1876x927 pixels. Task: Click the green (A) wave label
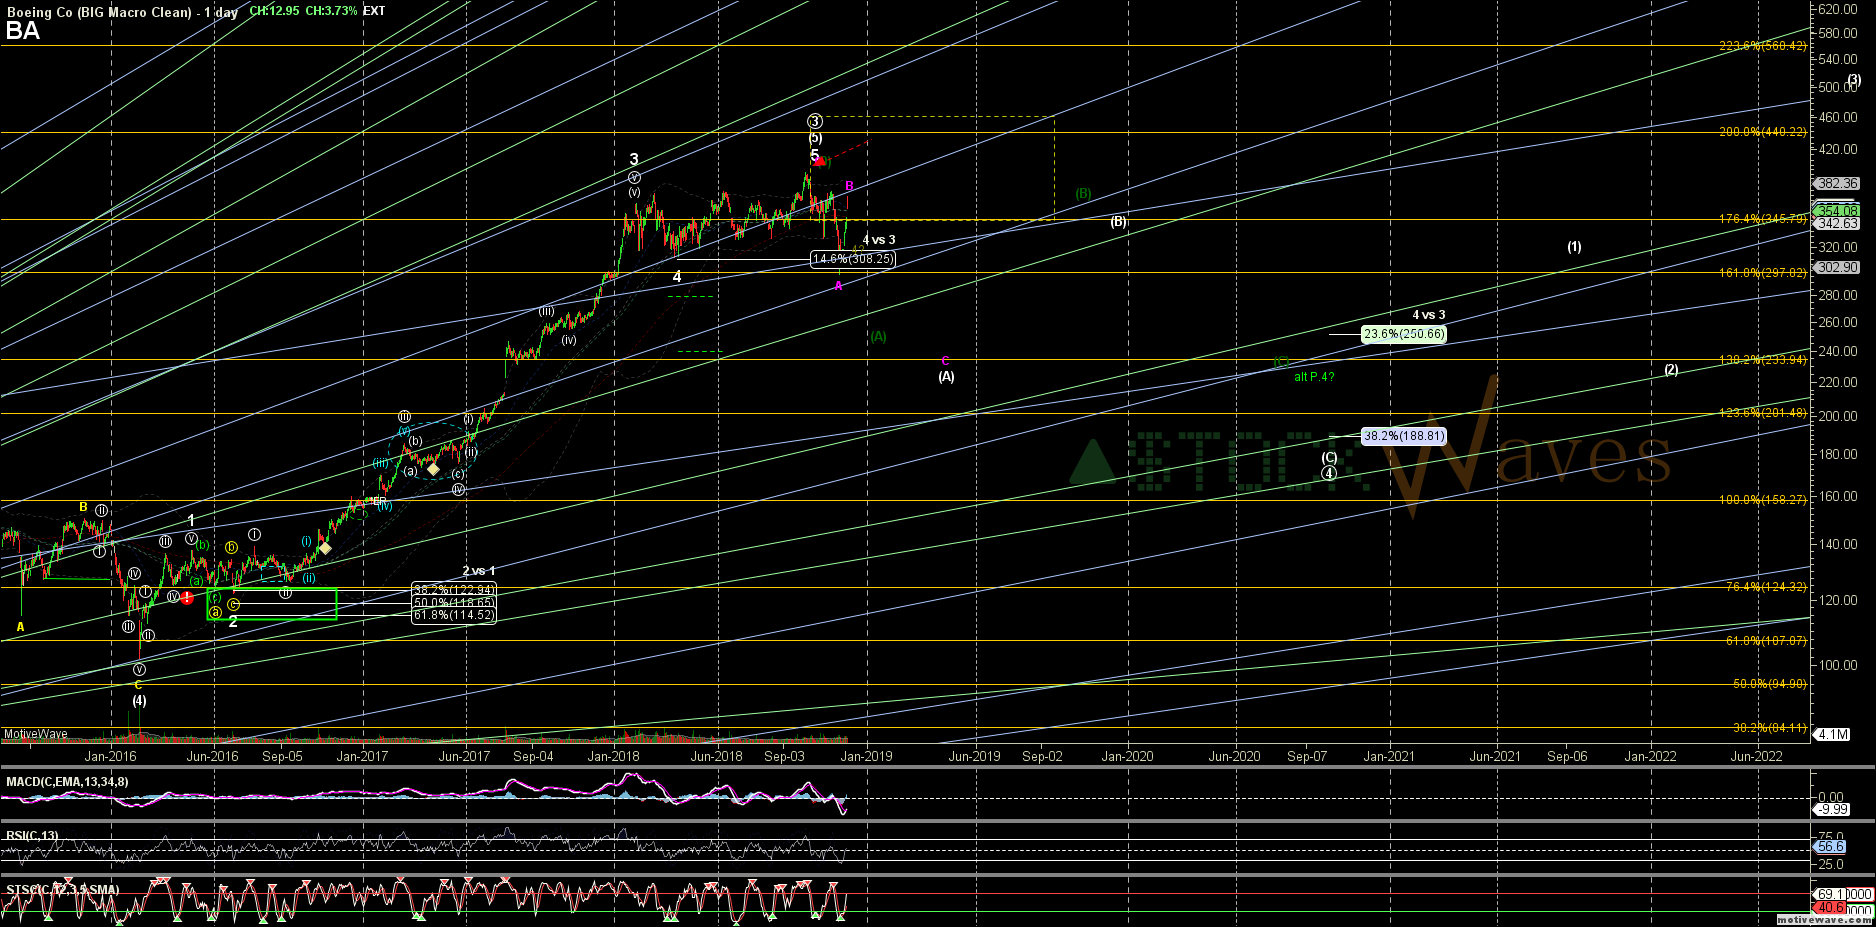(878, 337)
